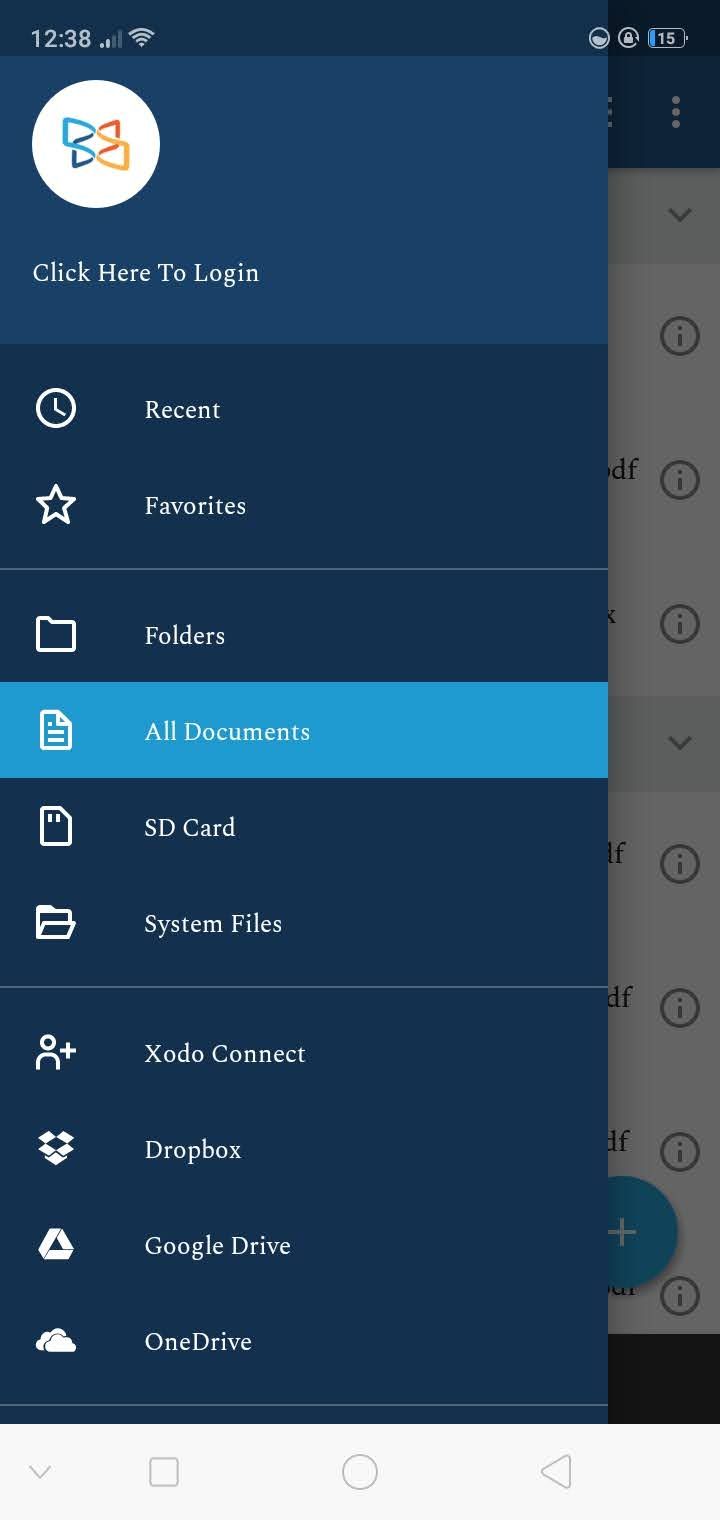Open Xodo Connect
This screenshot has width=720, height=1520.
coord(304,1053)
